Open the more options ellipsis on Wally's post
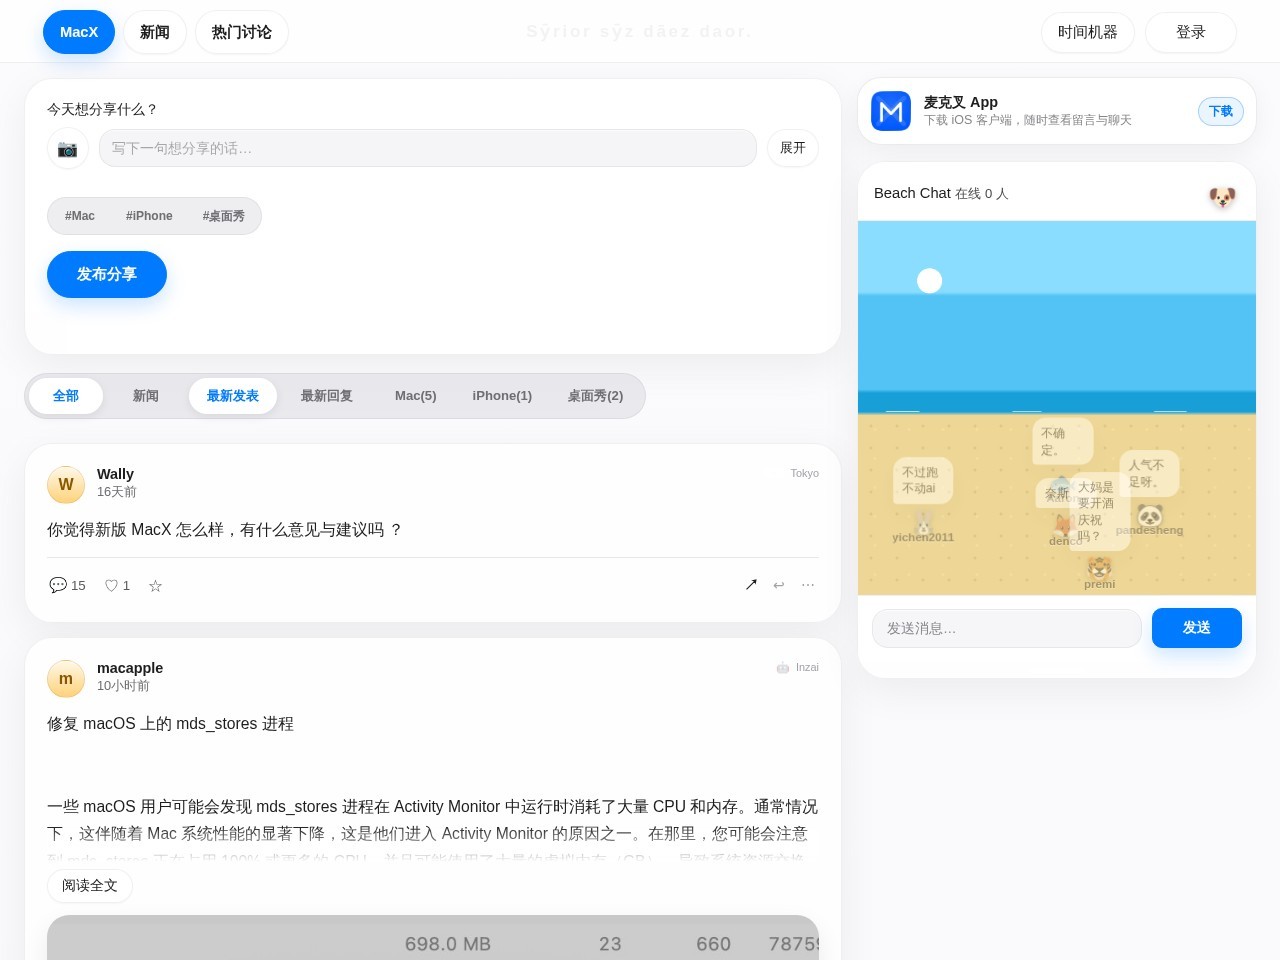The width and height of the screenshot is (1280, 960). click(808, 585)
